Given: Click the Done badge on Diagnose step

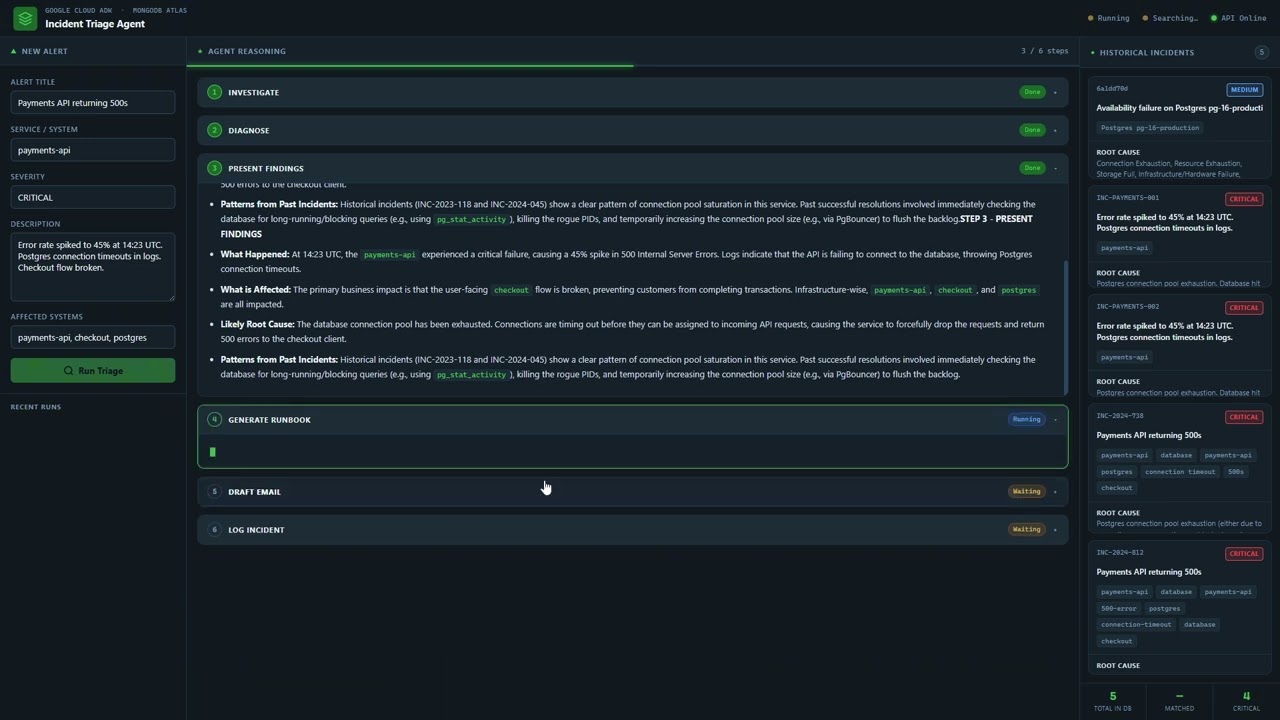Looking at the screenshot, I should point(1032,130).
